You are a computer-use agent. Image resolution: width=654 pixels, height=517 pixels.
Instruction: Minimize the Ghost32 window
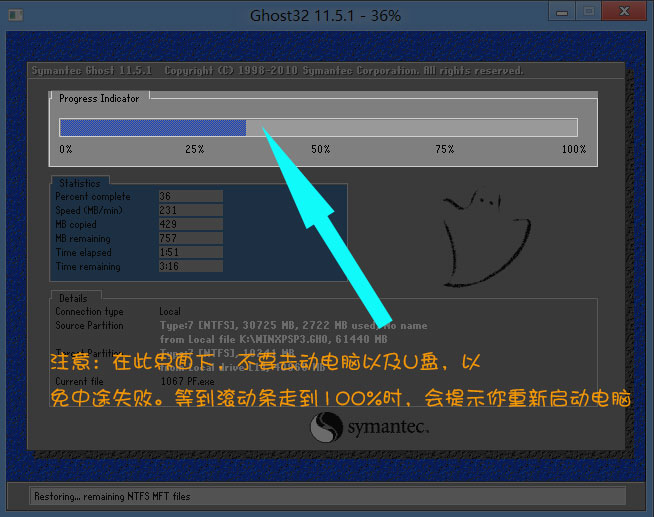point(562,11)
